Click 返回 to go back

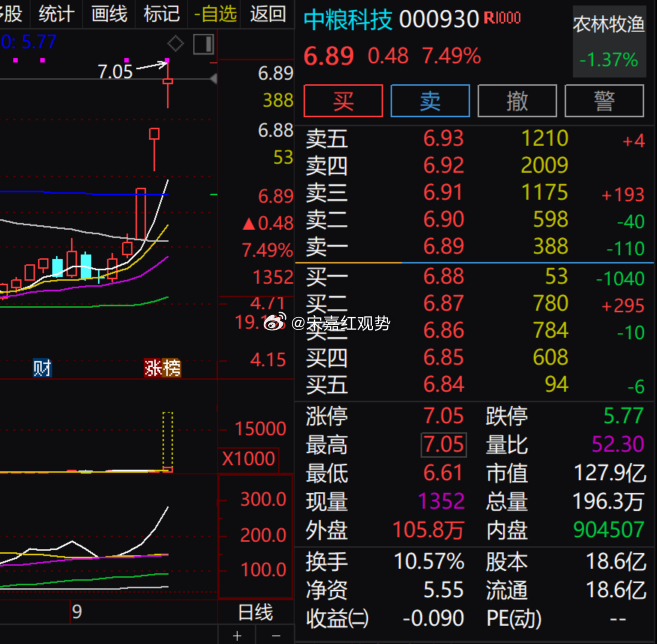[x=268, y=14]
